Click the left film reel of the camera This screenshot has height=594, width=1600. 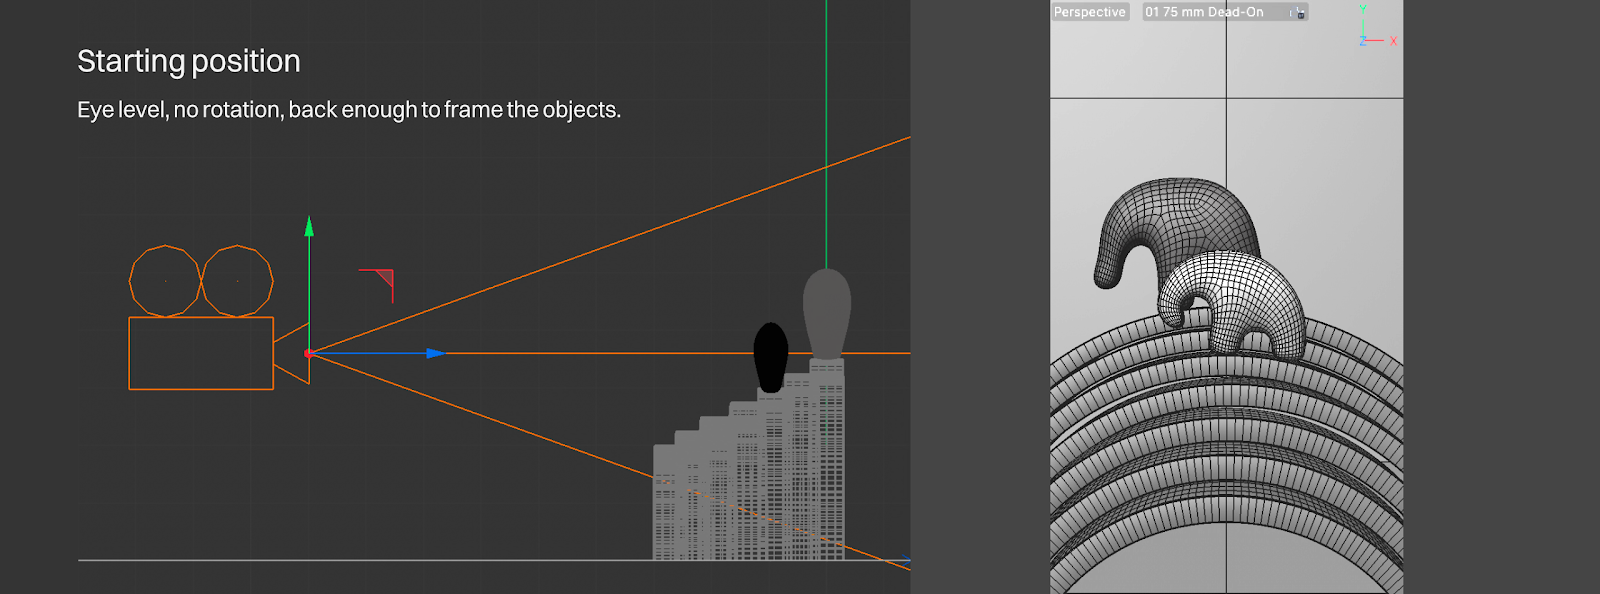tap(165, 281)
